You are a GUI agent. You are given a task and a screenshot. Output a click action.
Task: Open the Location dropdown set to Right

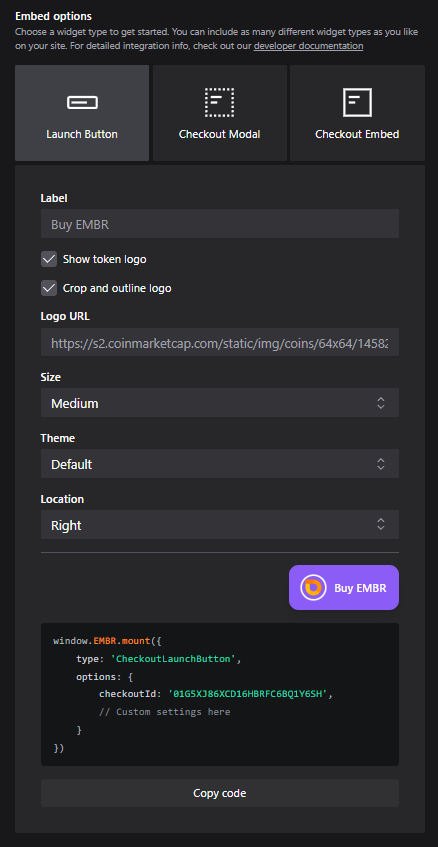click(x=220, y=525)
